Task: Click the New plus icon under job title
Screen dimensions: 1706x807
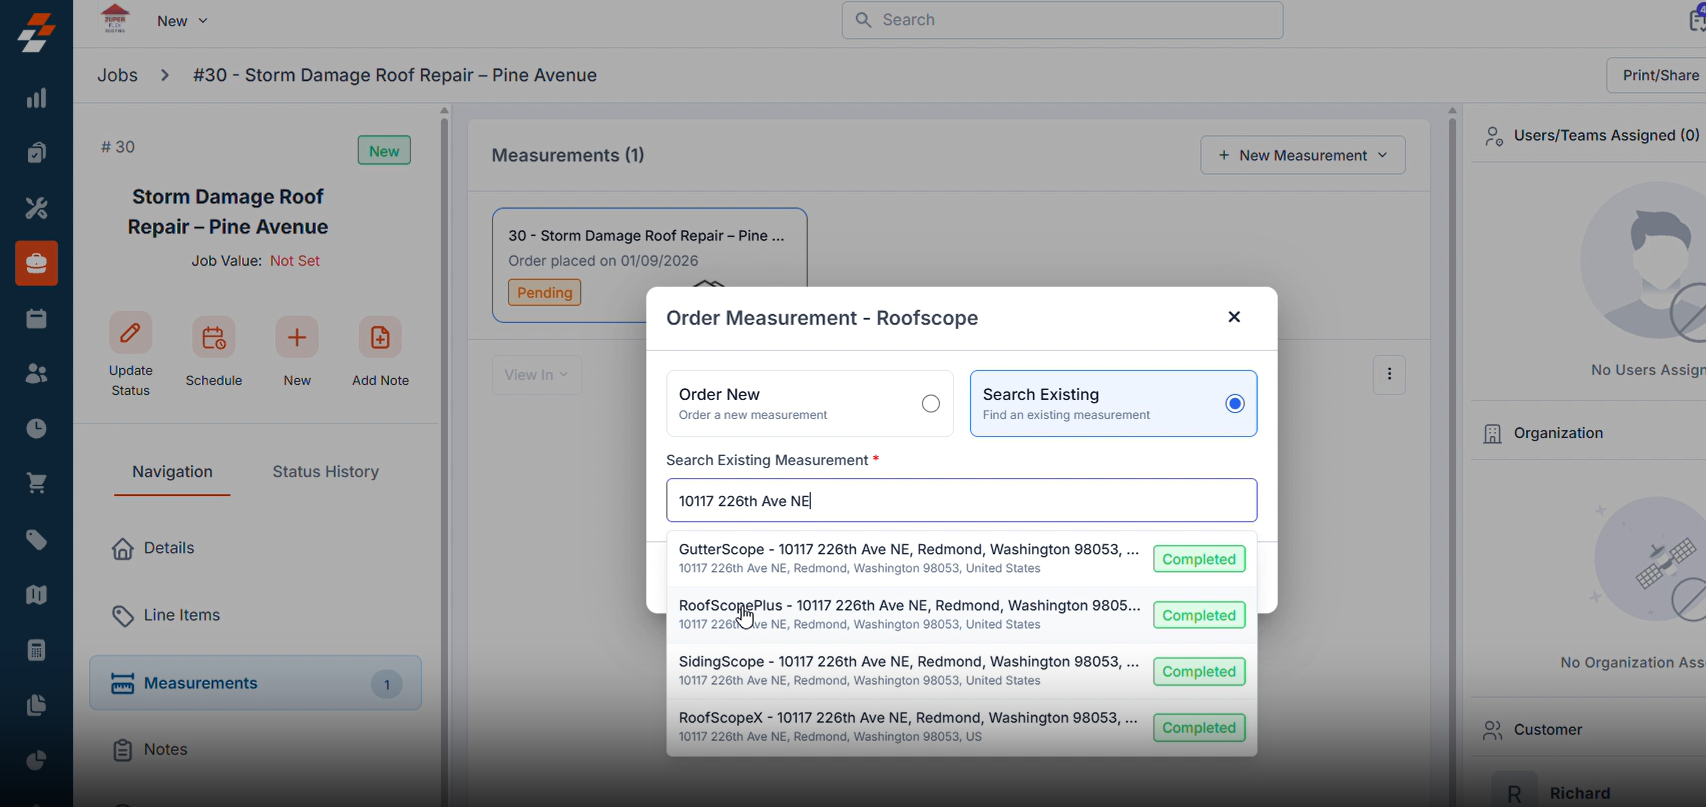Action: pyautogui.click(x=297, y=338)
